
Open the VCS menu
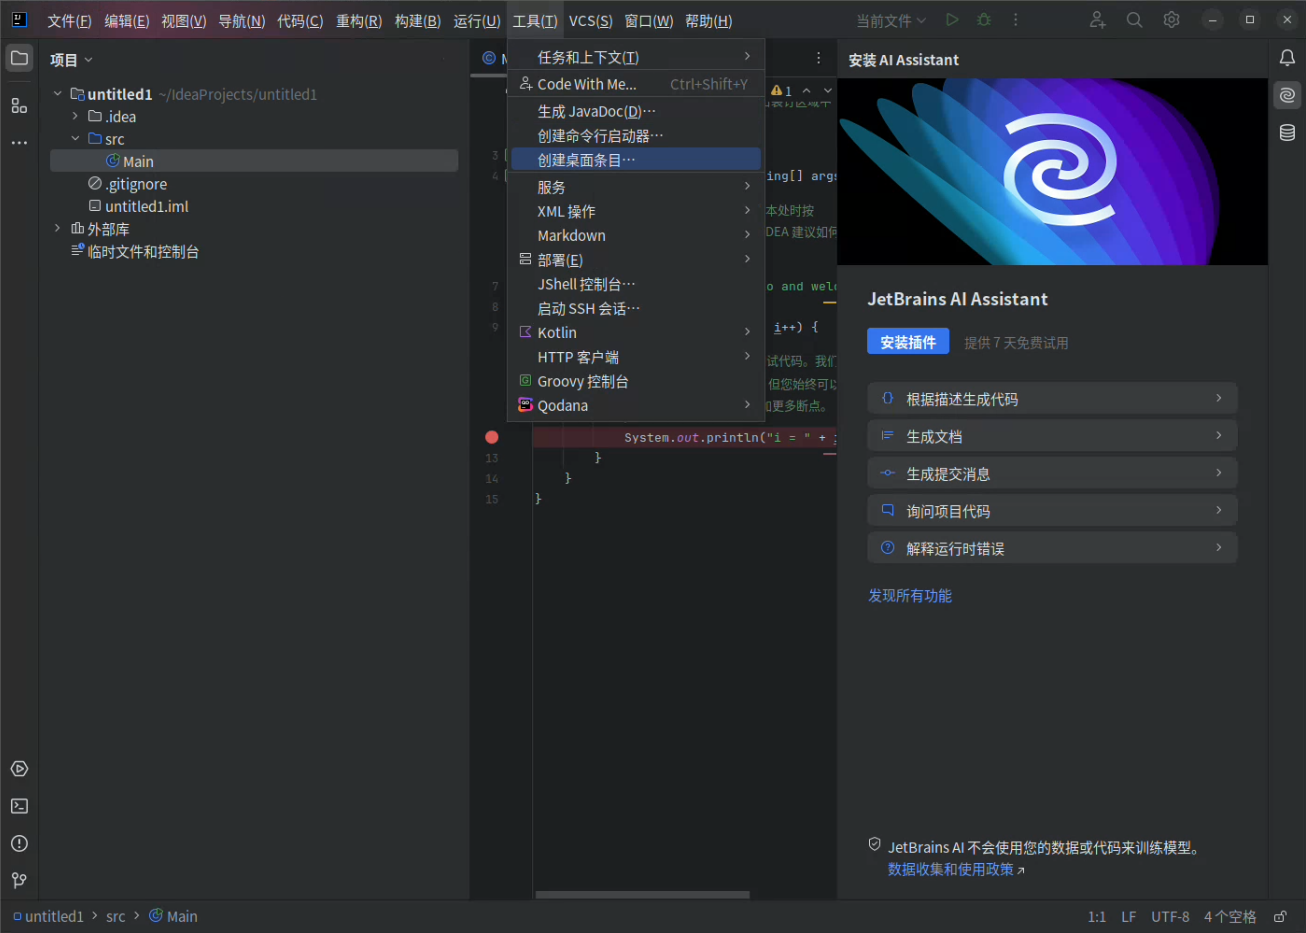(x=590, y=21)
